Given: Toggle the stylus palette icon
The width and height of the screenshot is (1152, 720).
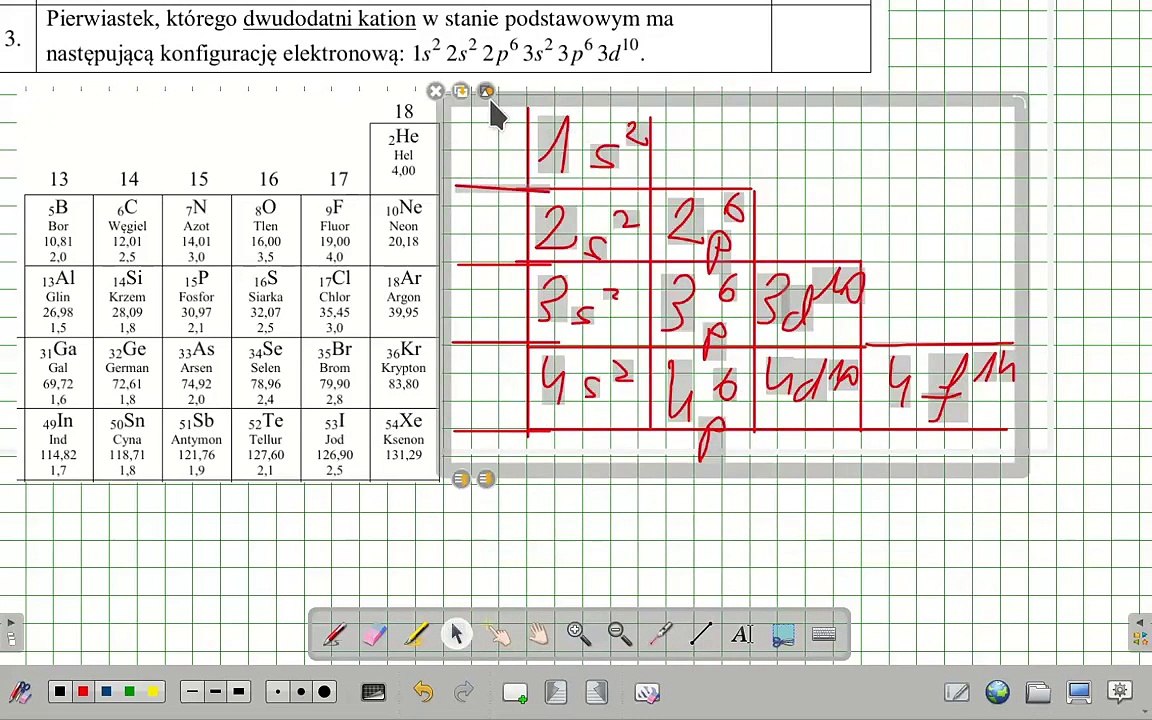Looking at the screenshot, I should click(x=20, y=692).
